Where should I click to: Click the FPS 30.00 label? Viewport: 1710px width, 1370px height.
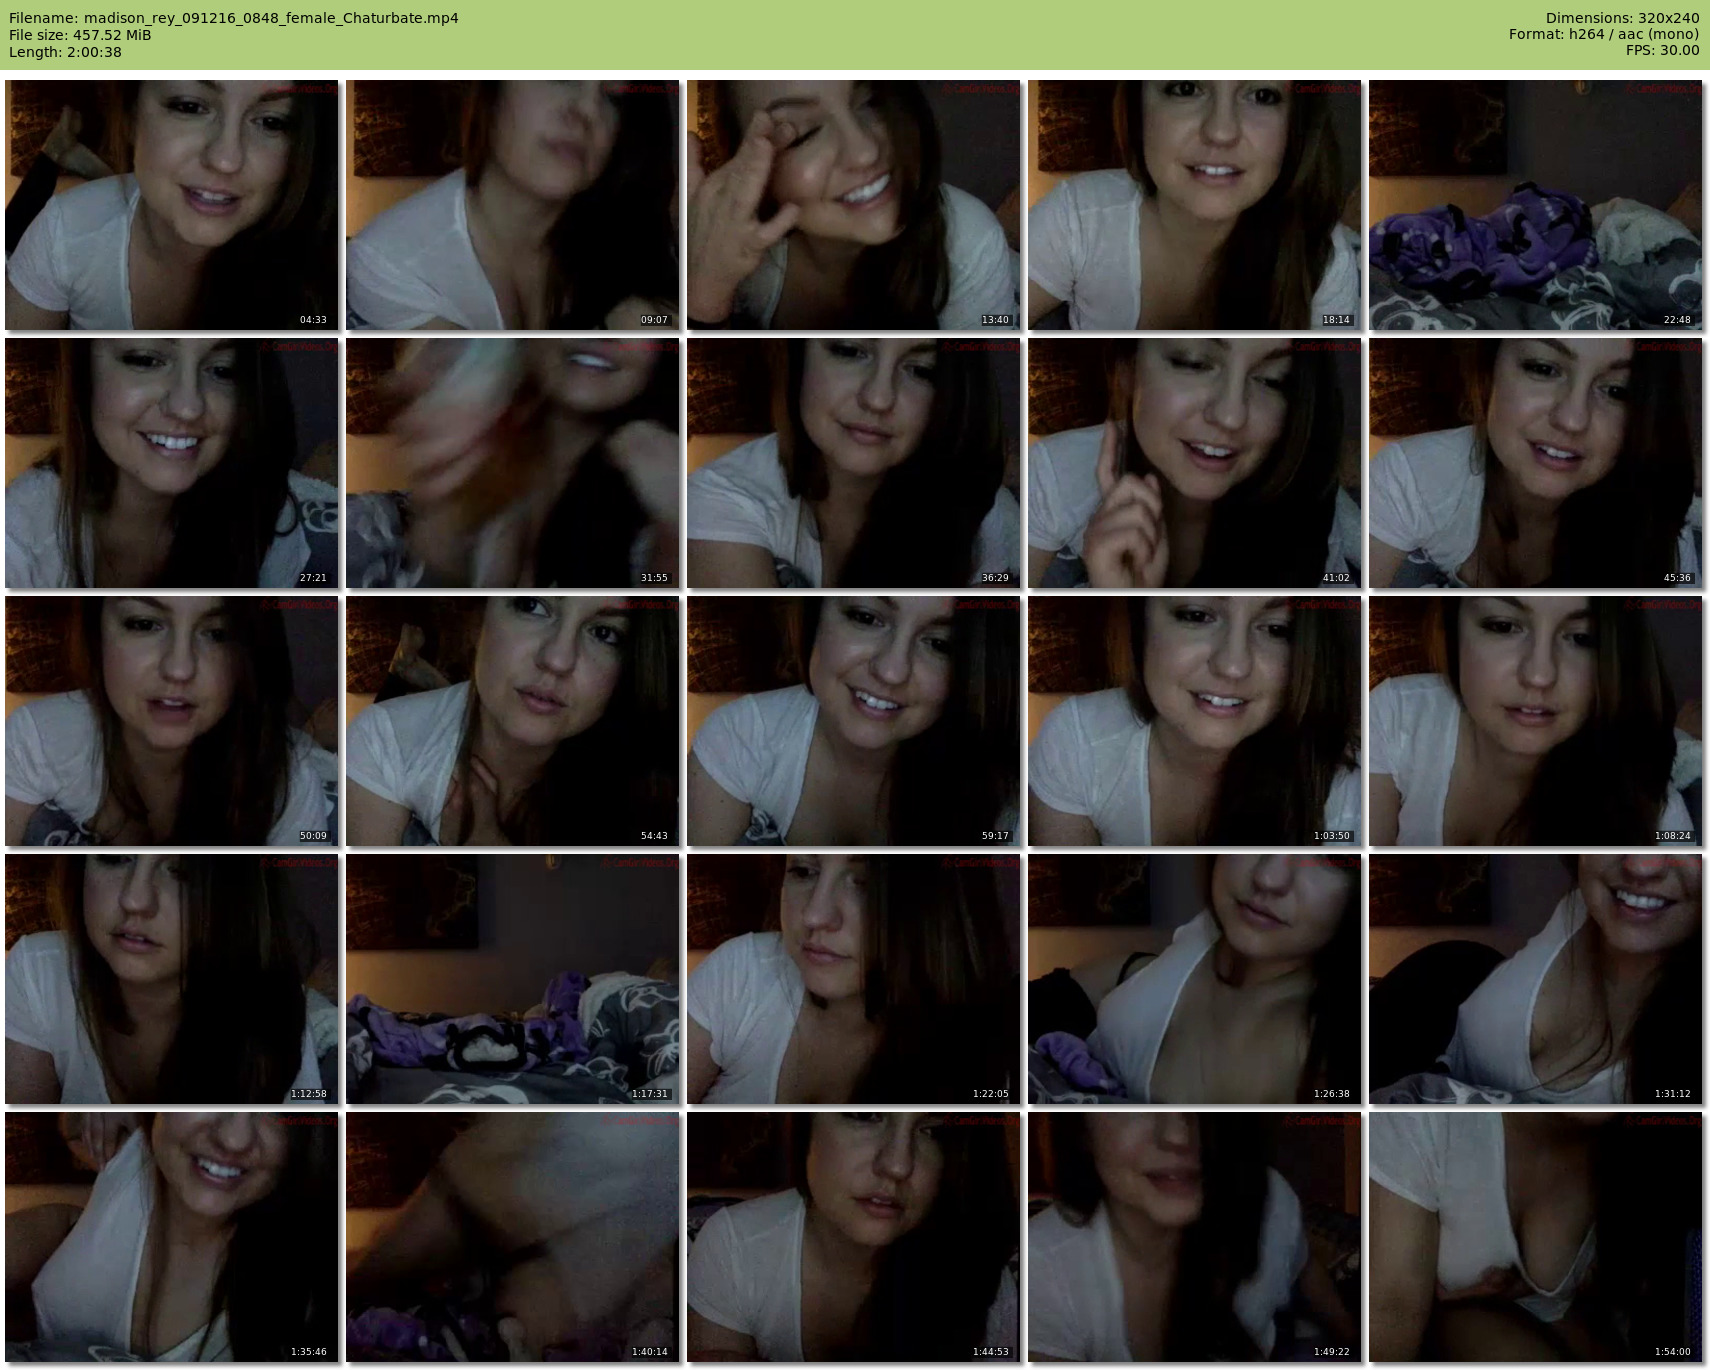1662,50
